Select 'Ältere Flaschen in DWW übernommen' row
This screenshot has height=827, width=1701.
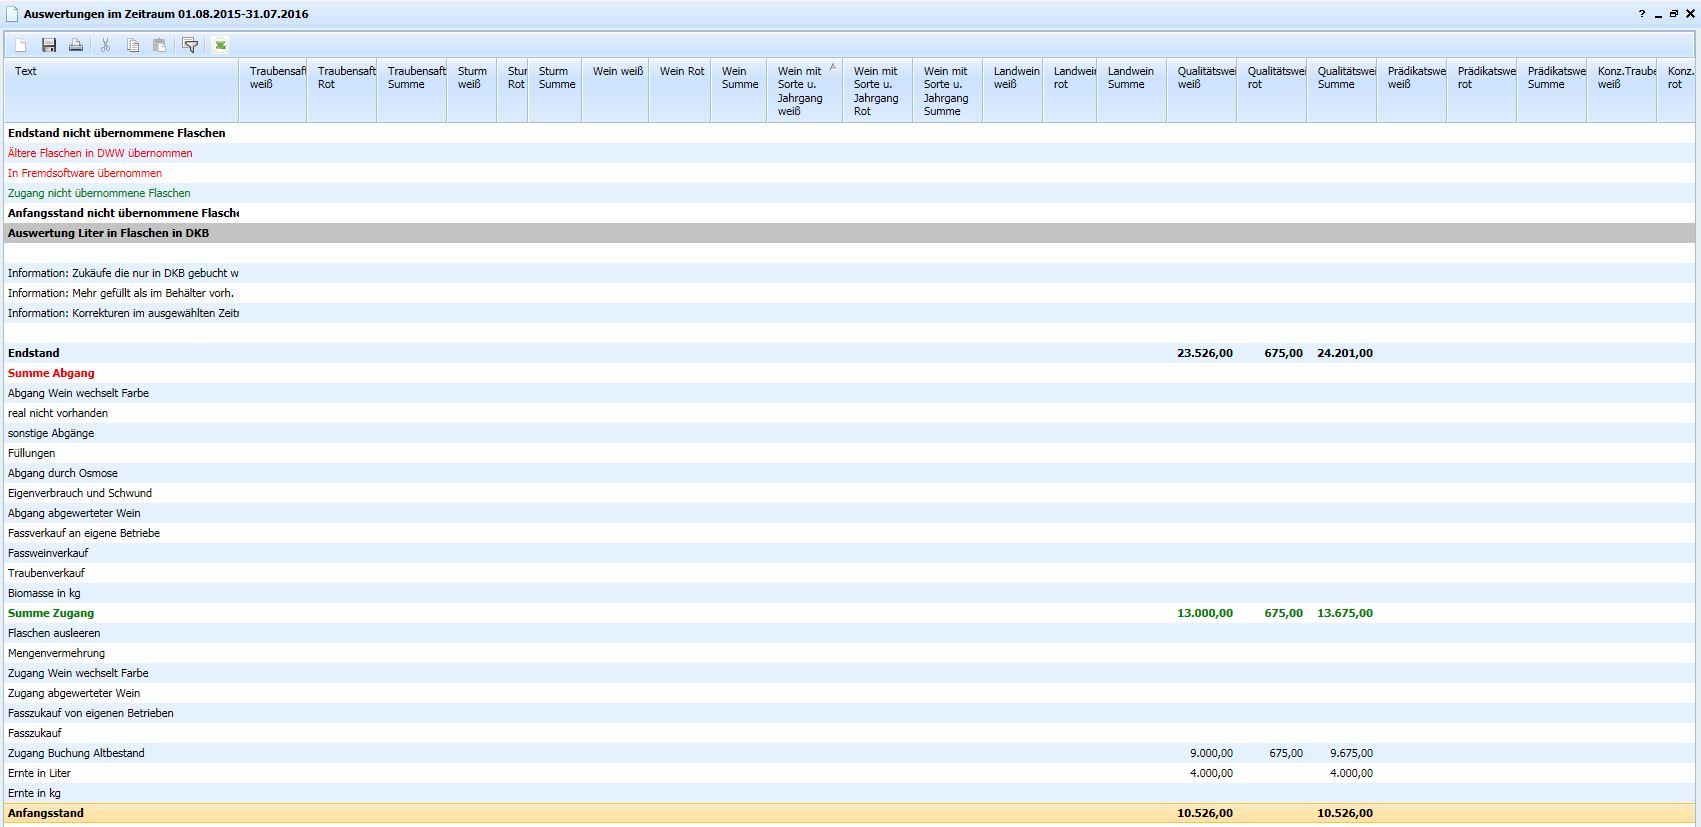point(100,153)
